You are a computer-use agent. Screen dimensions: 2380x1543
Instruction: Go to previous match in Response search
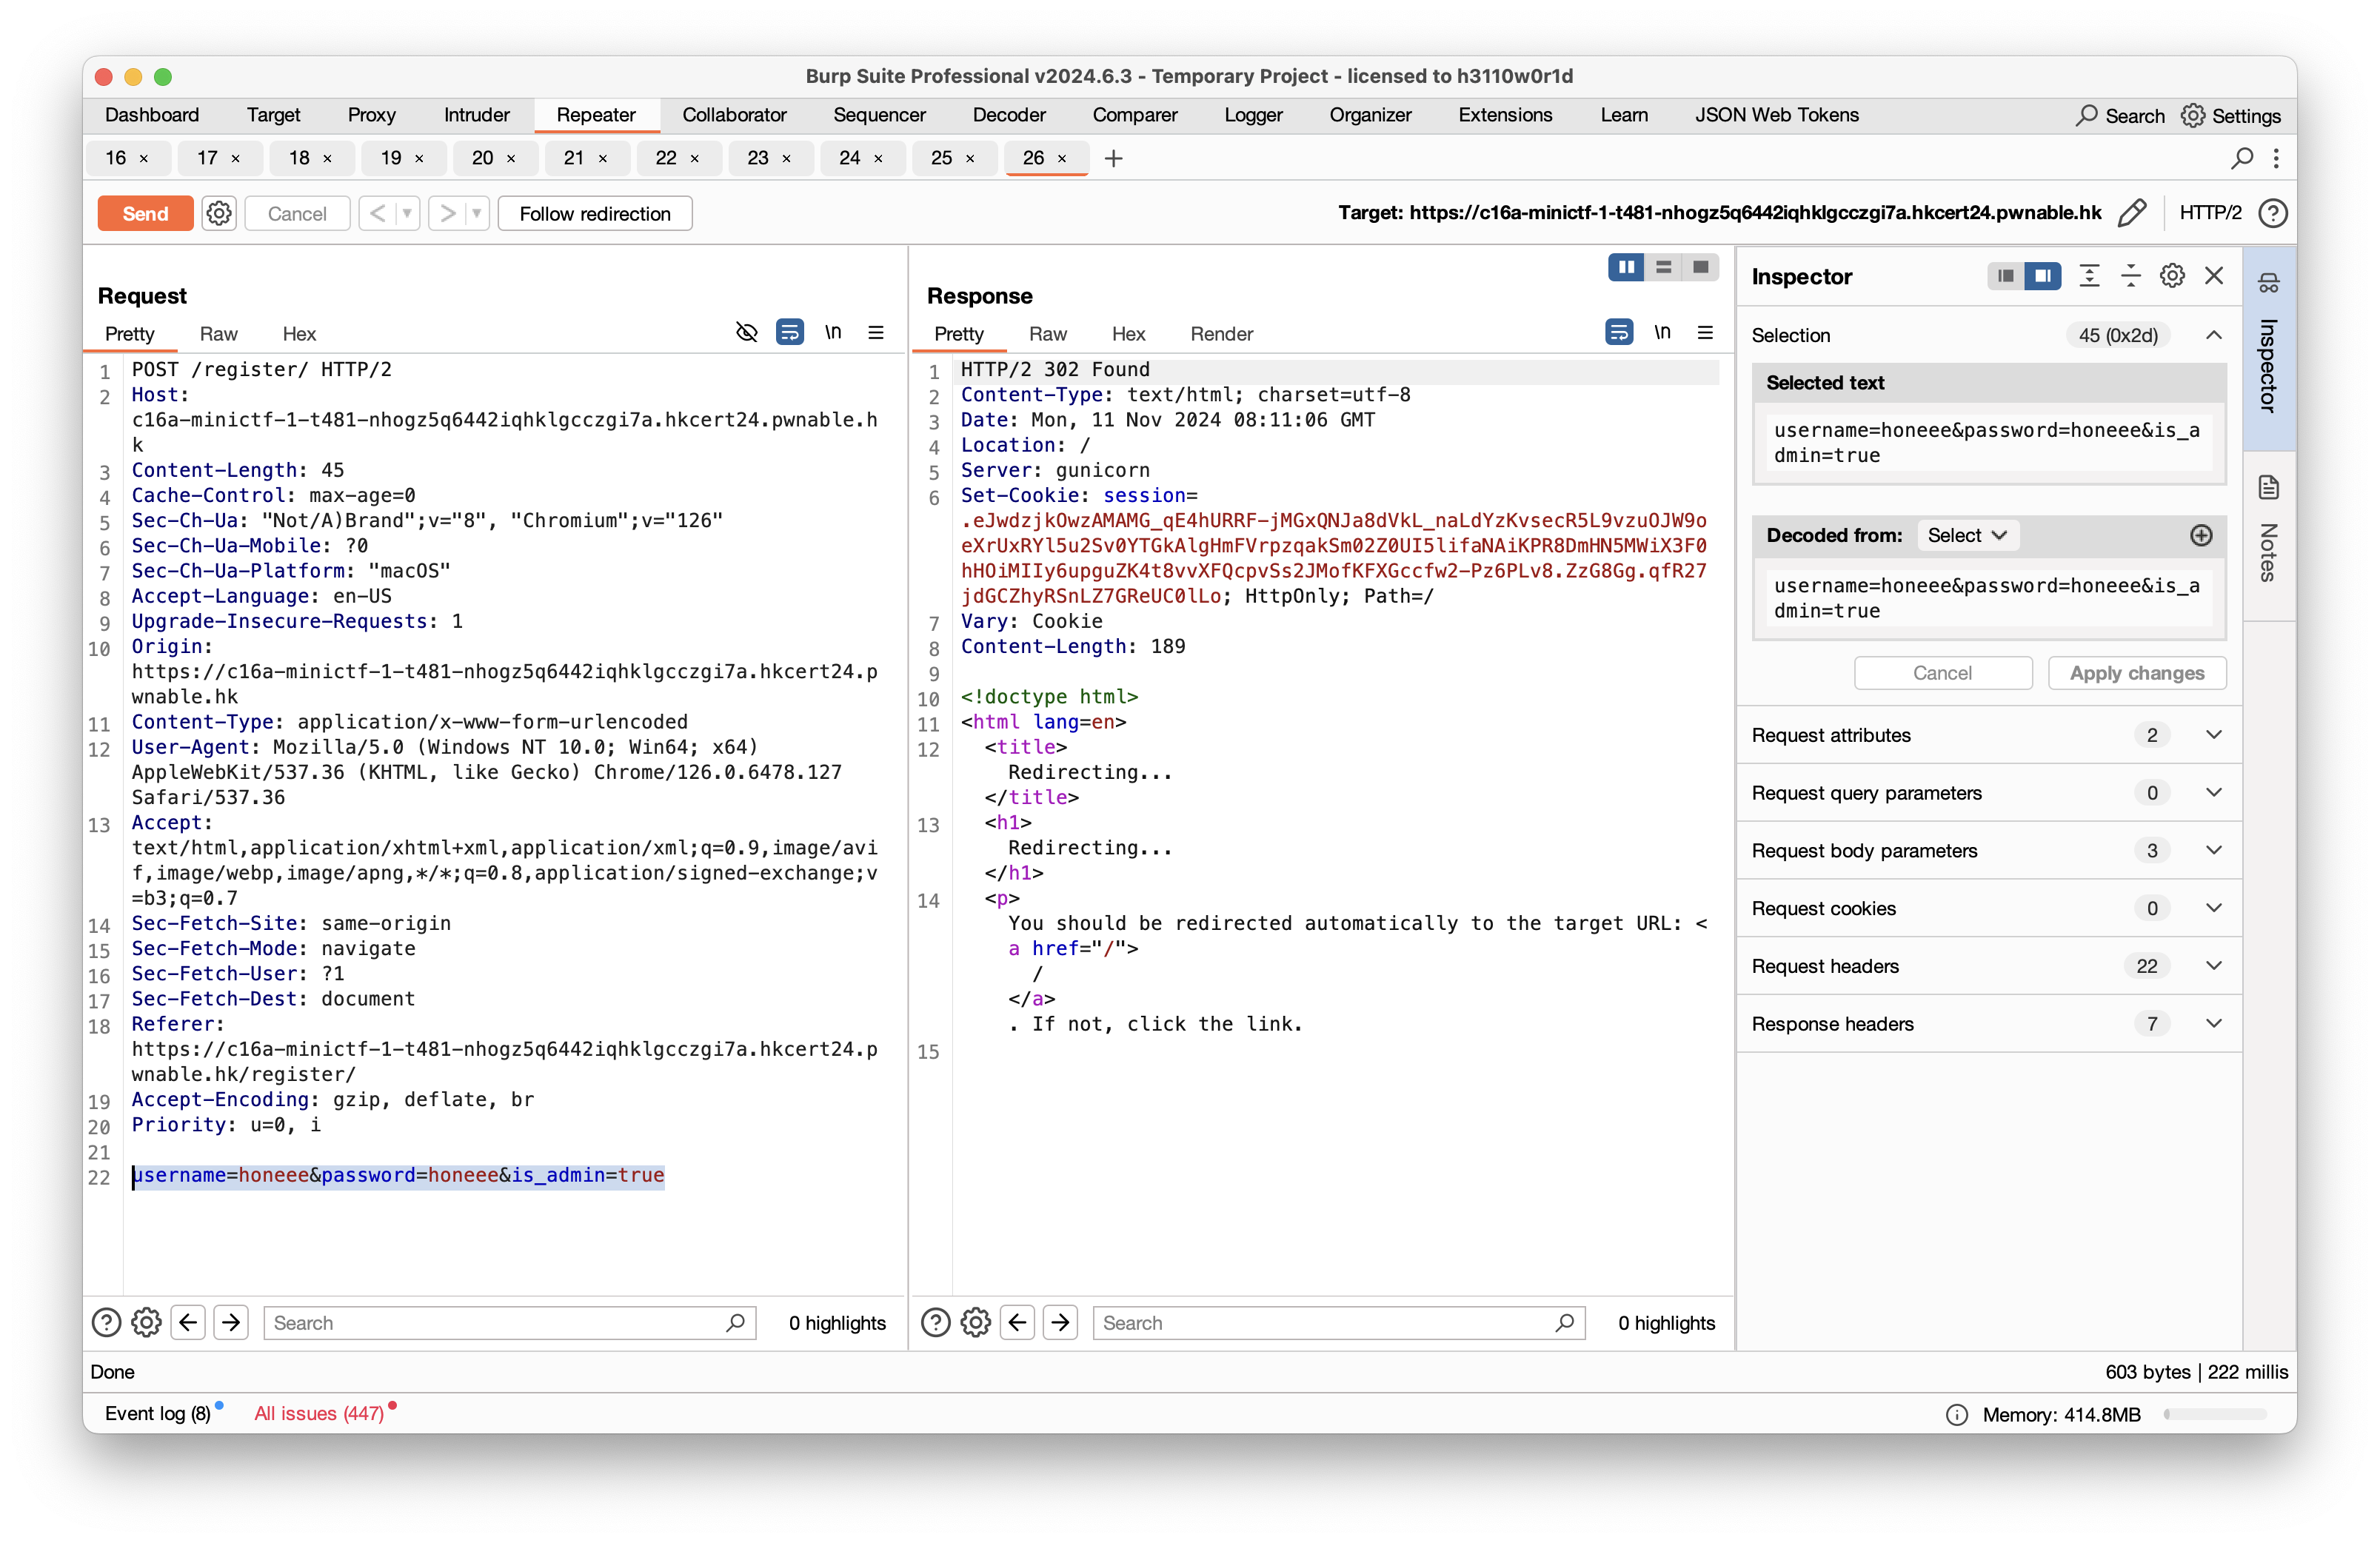(1017, 1322)
